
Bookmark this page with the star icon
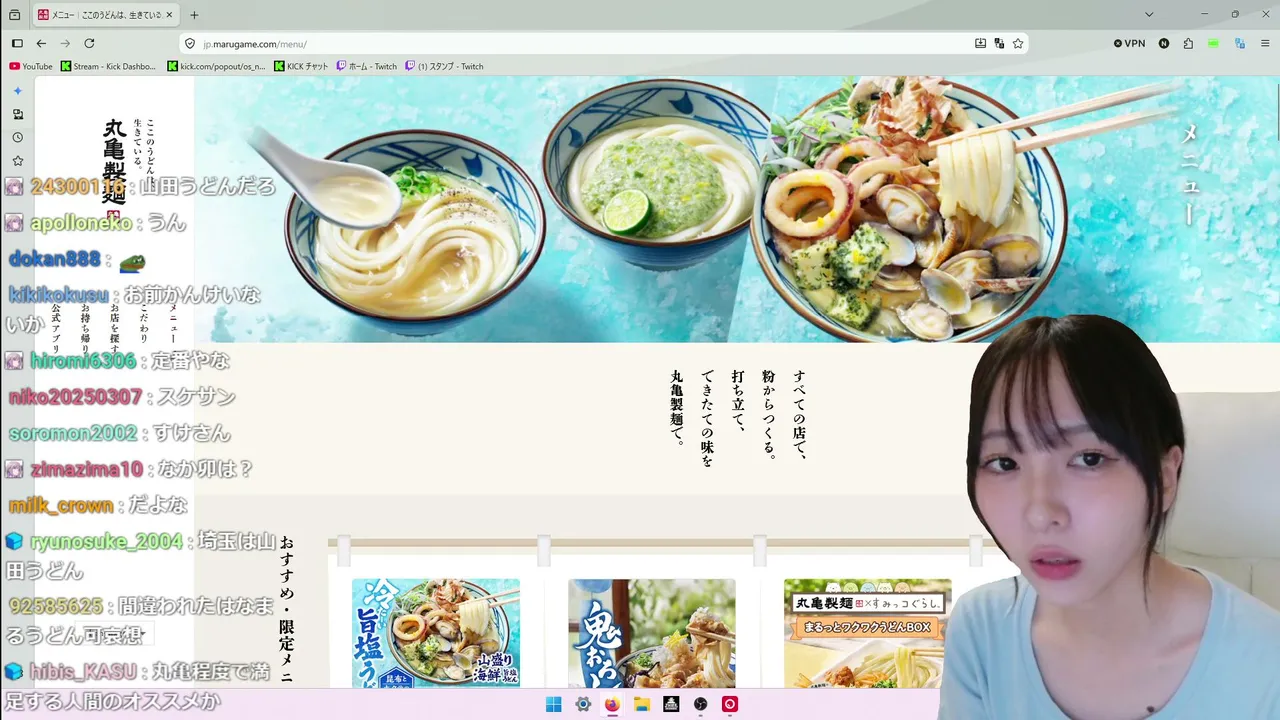1018,44
